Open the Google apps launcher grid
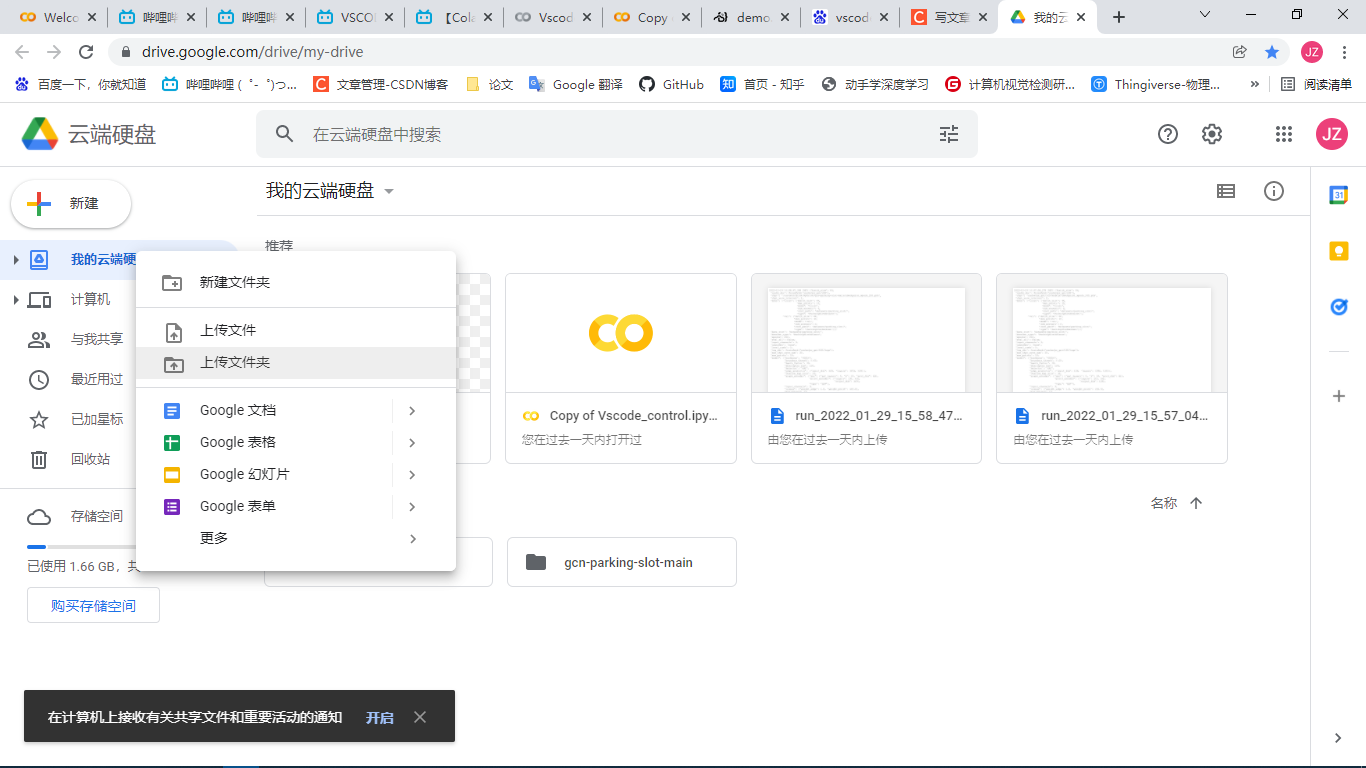The image size is (1366, 768). tap(1284, 133)
